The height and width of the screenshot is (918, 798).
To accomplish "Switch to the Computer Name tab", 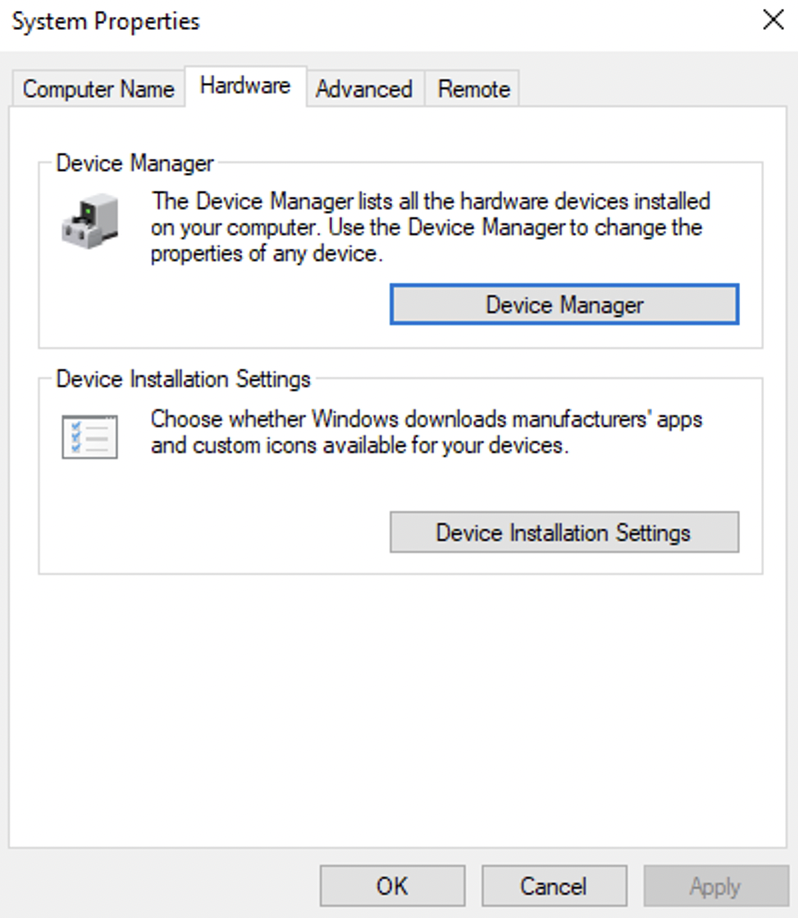I will point(98,89).
